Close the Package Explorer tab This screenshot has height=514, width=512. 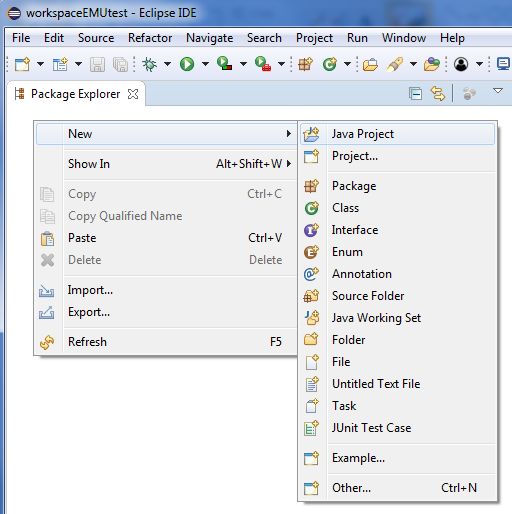pyautogui.click(x=133, y=94)
